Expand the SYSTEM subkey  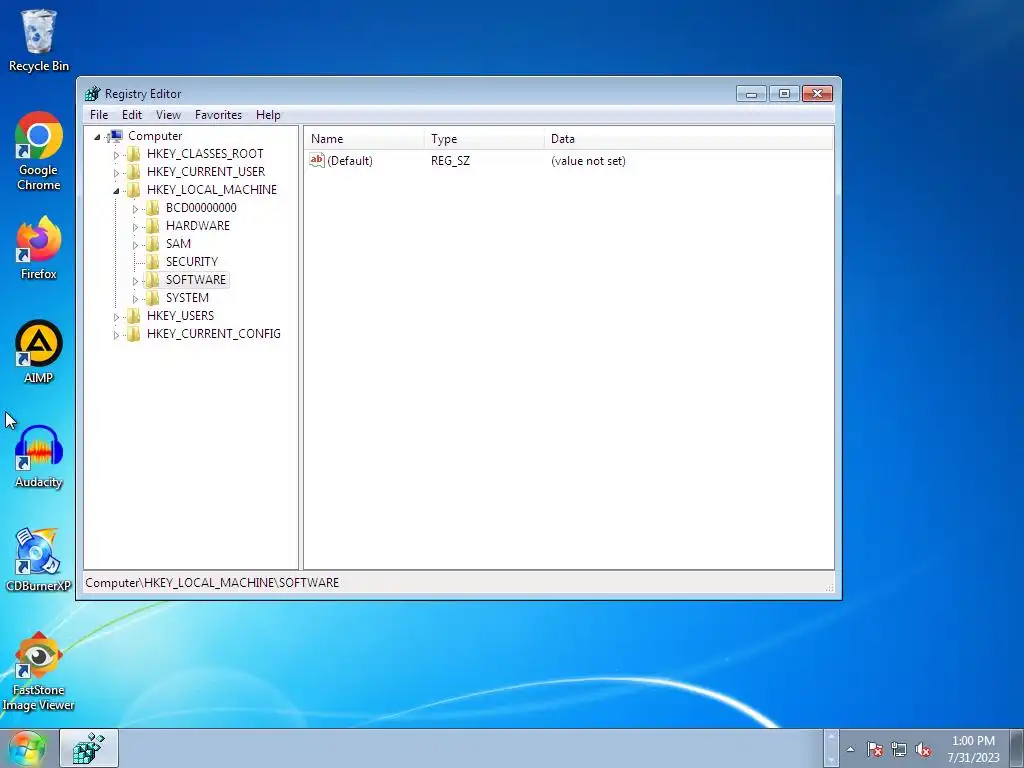click(x=135, y=298)
